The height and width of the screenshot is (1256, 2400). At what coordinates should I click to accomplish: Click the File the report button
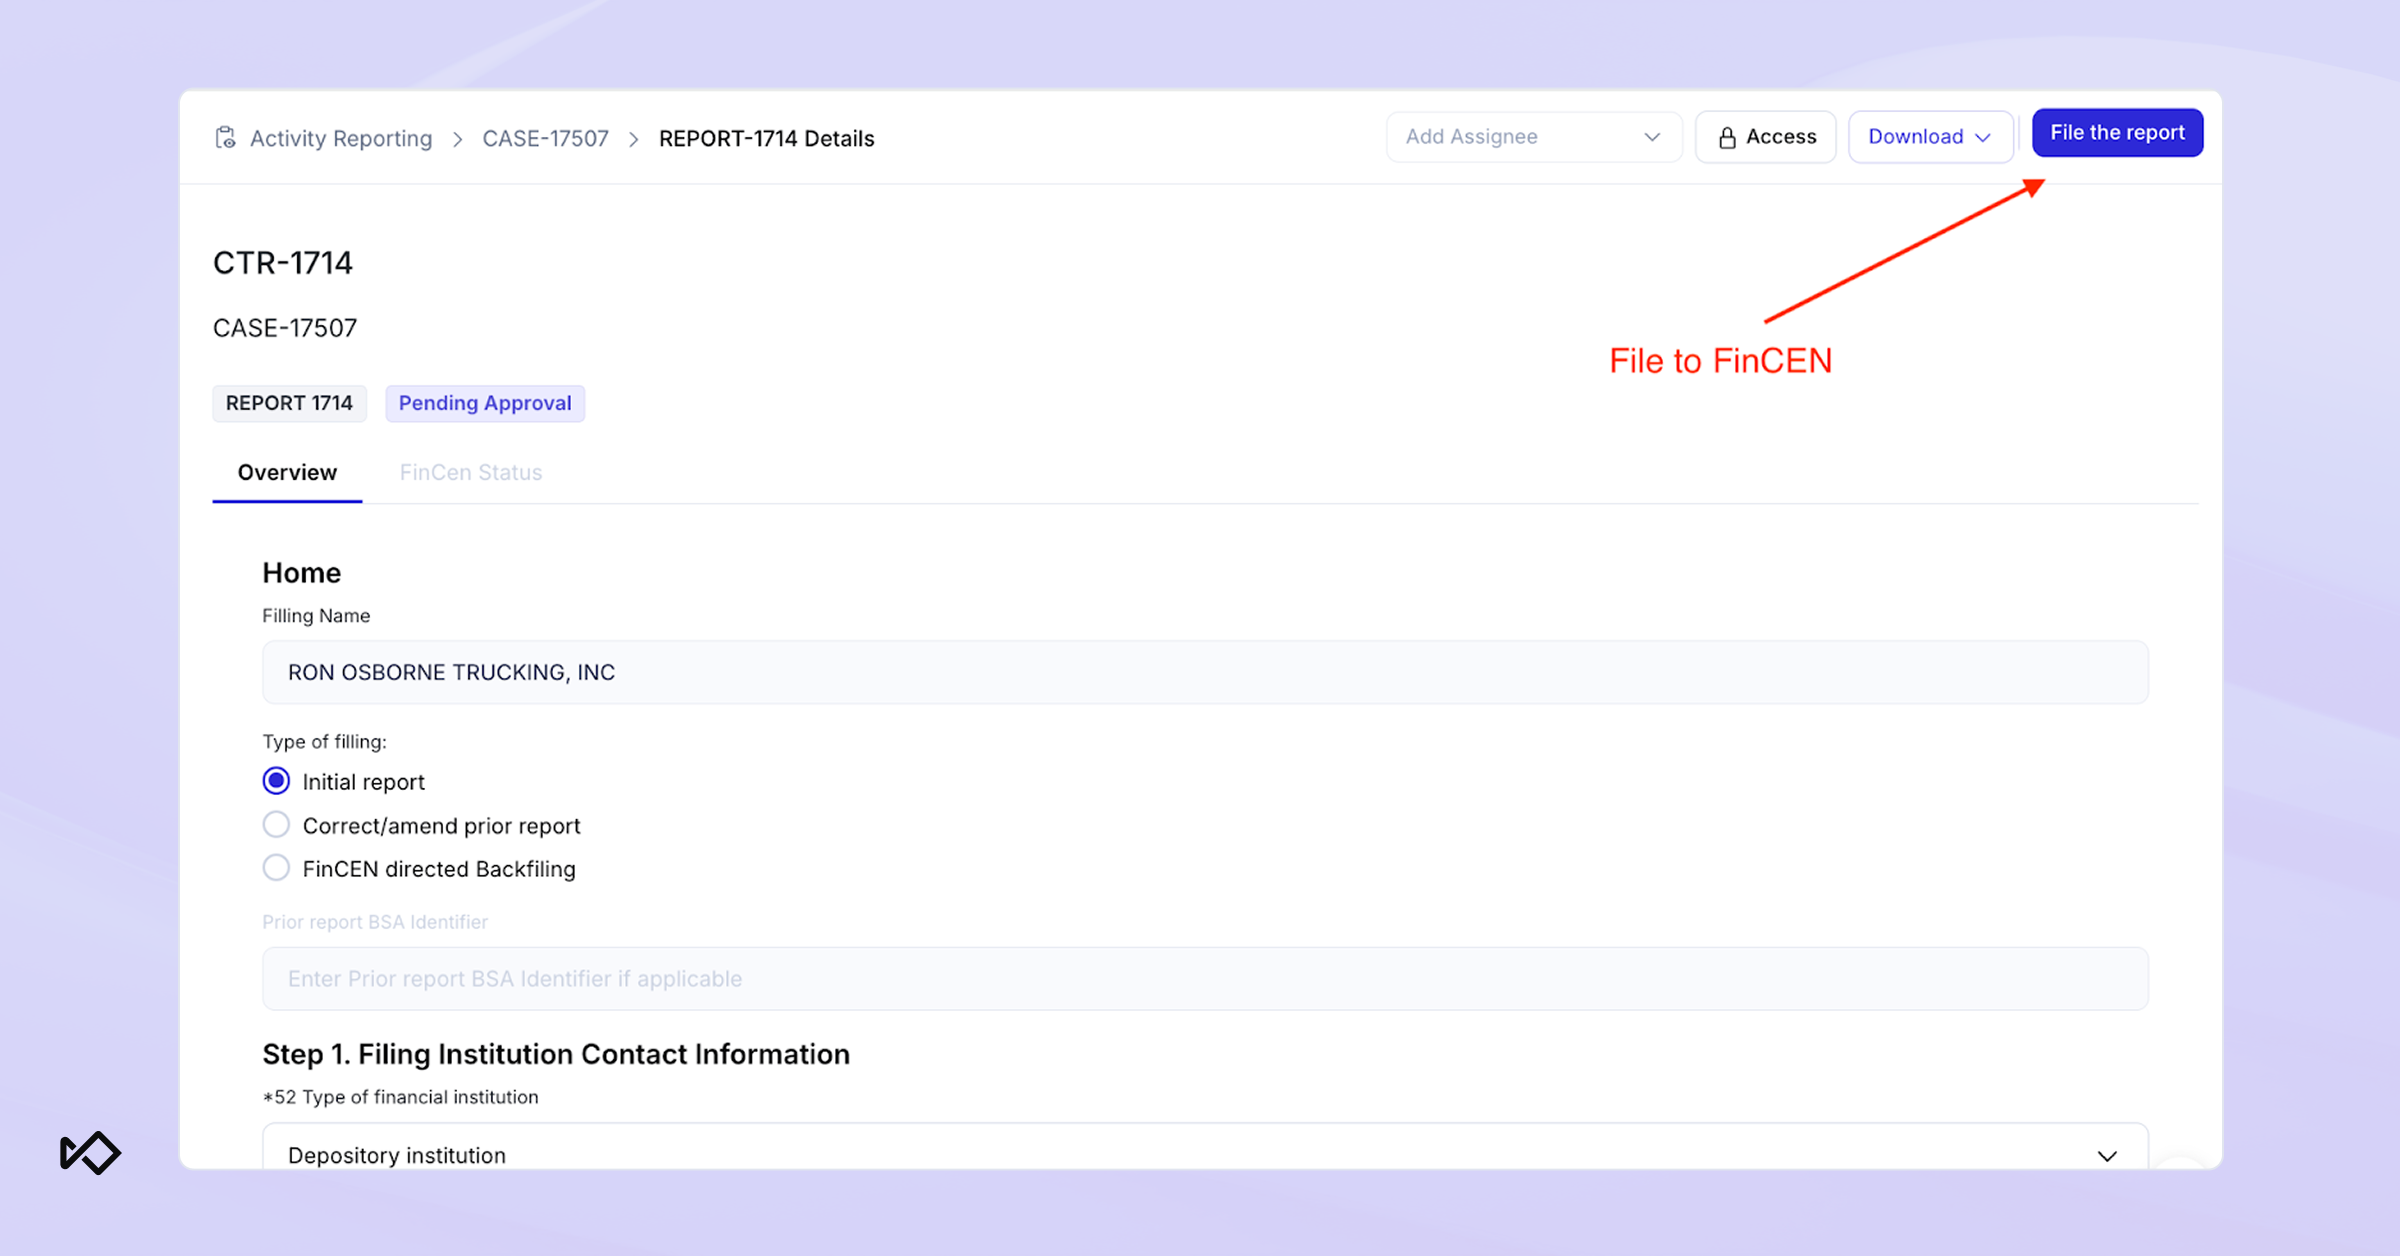coord(2116,133)
